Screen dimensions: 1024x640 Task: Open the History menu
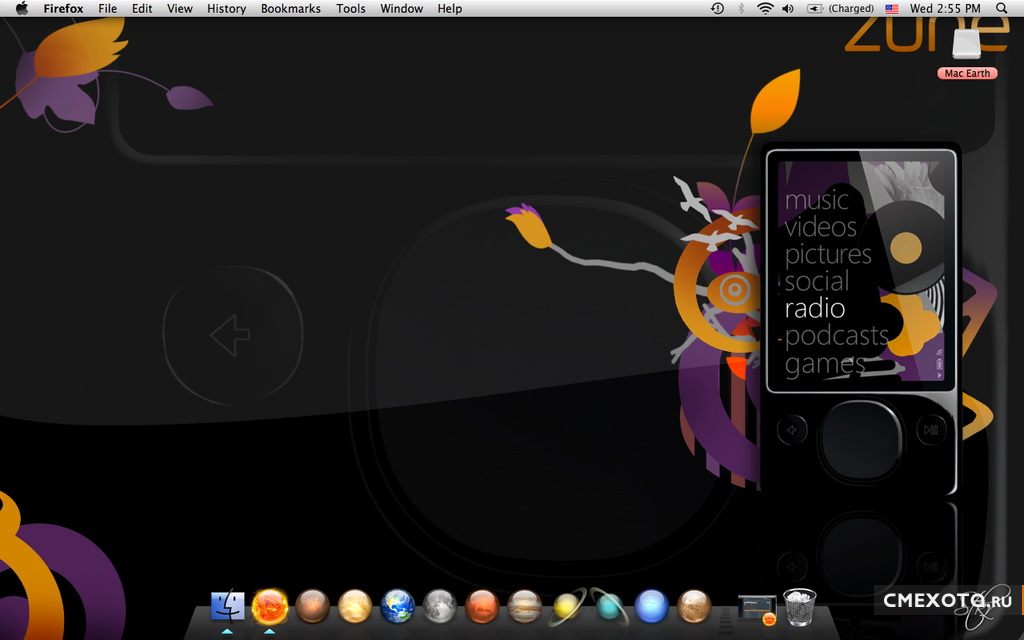(x=226, y=8)
